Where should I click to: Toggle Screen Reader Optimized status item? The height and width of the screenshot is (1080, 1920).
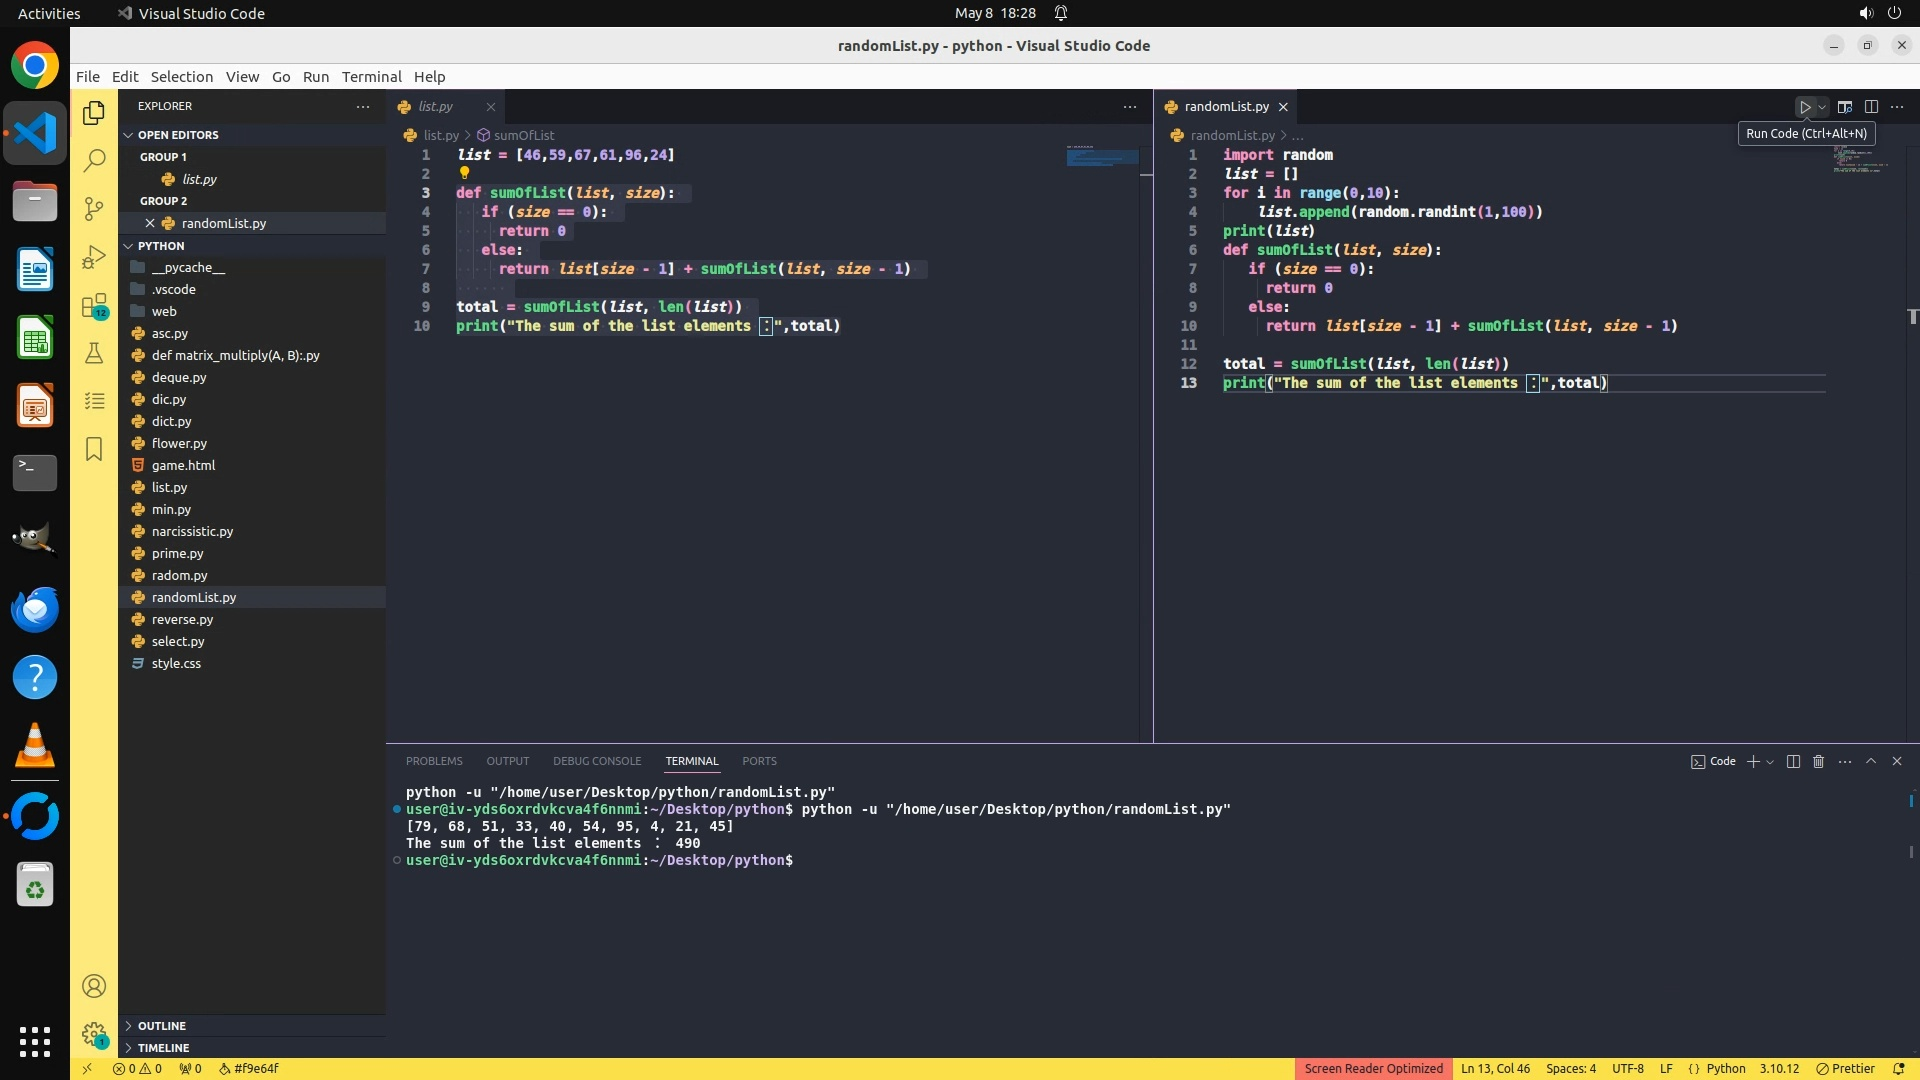[x=1373, y=1069]
